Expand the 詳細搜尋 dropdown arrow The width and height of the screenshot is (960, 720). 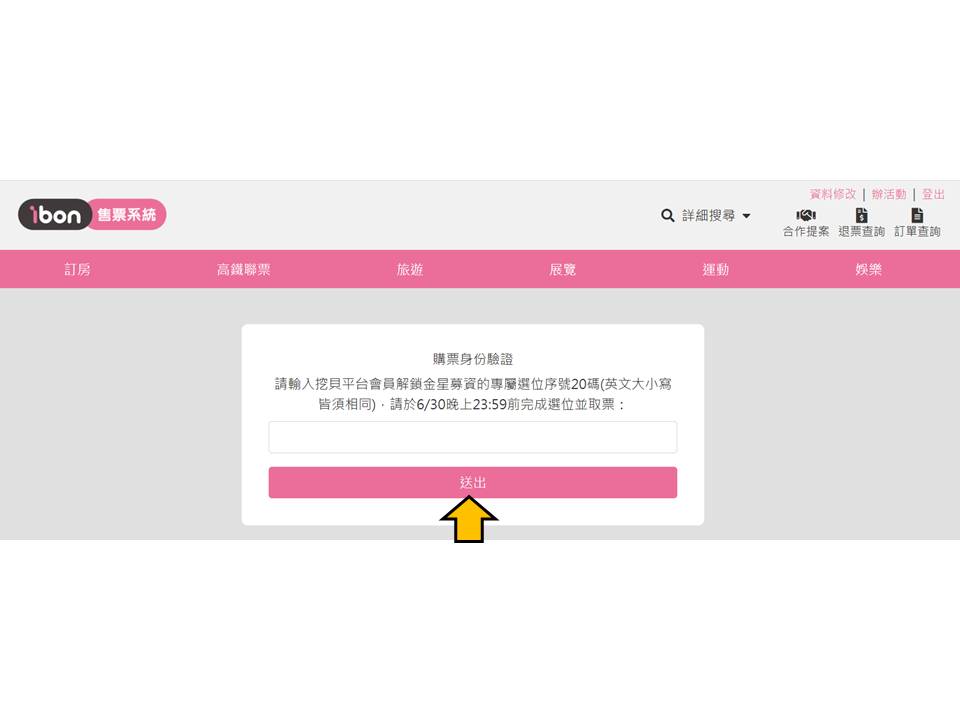746,216
